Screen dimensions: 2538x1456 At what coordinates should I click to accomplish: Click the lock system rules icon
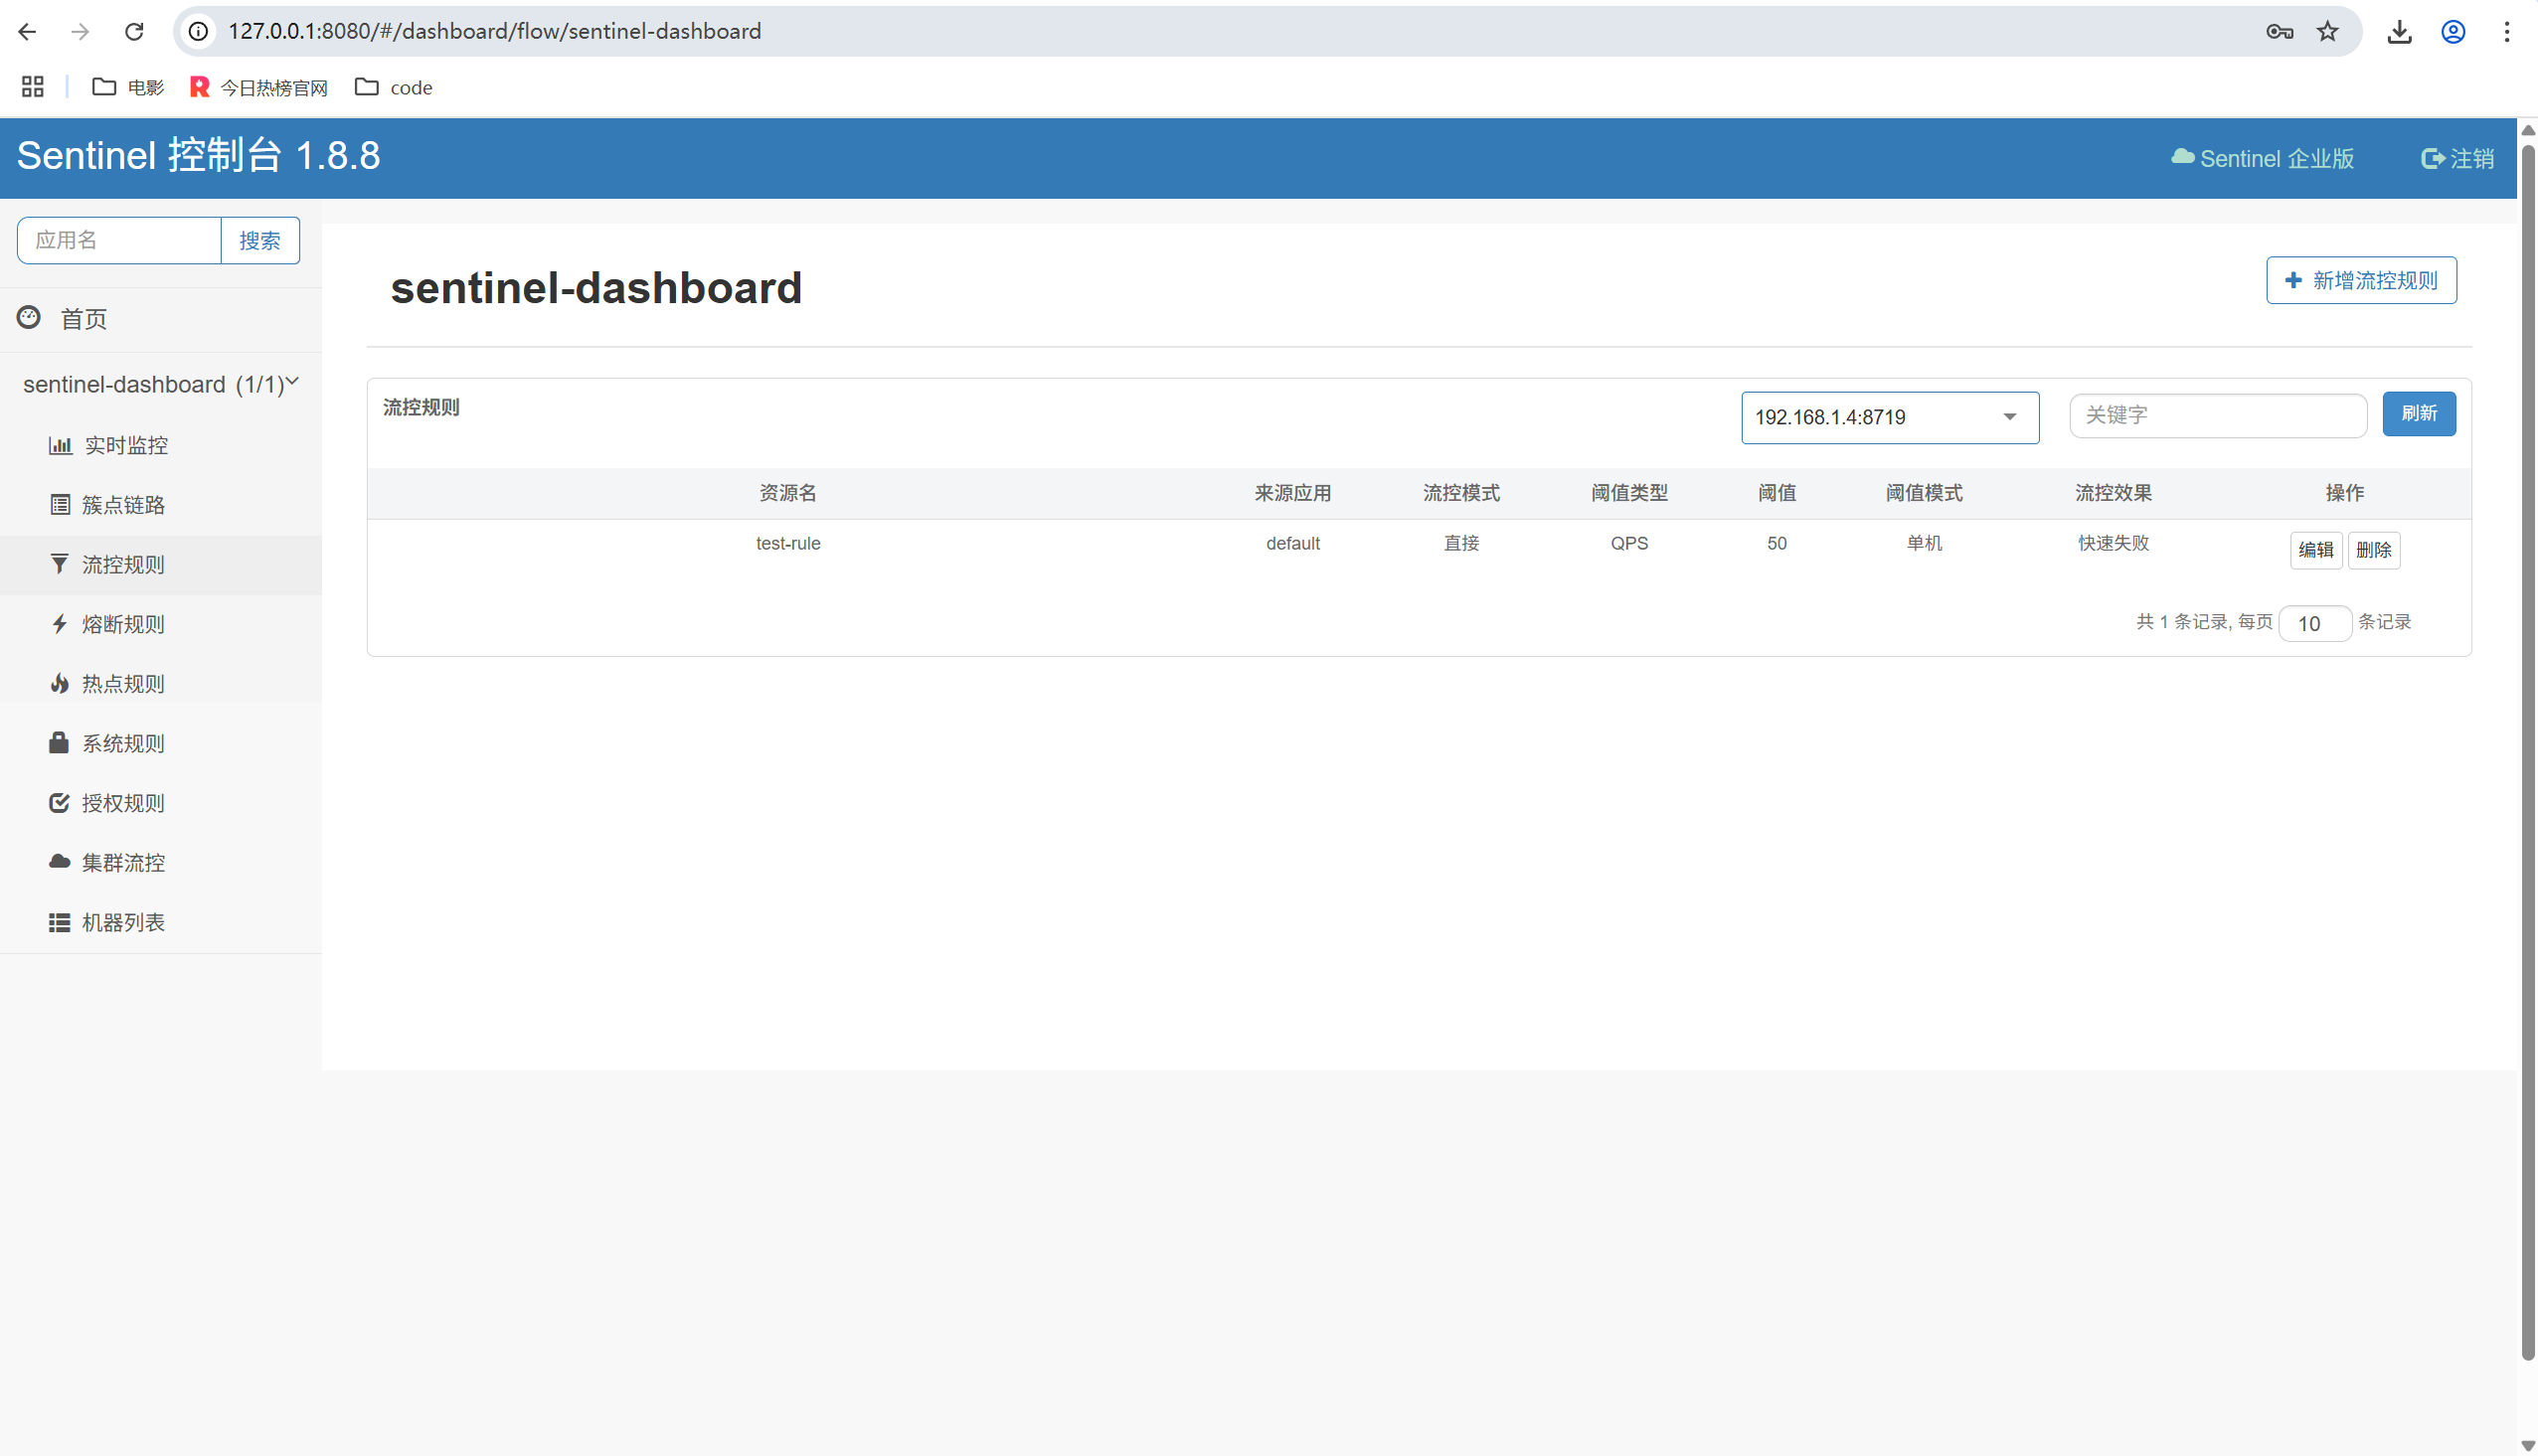pos(59,743)
